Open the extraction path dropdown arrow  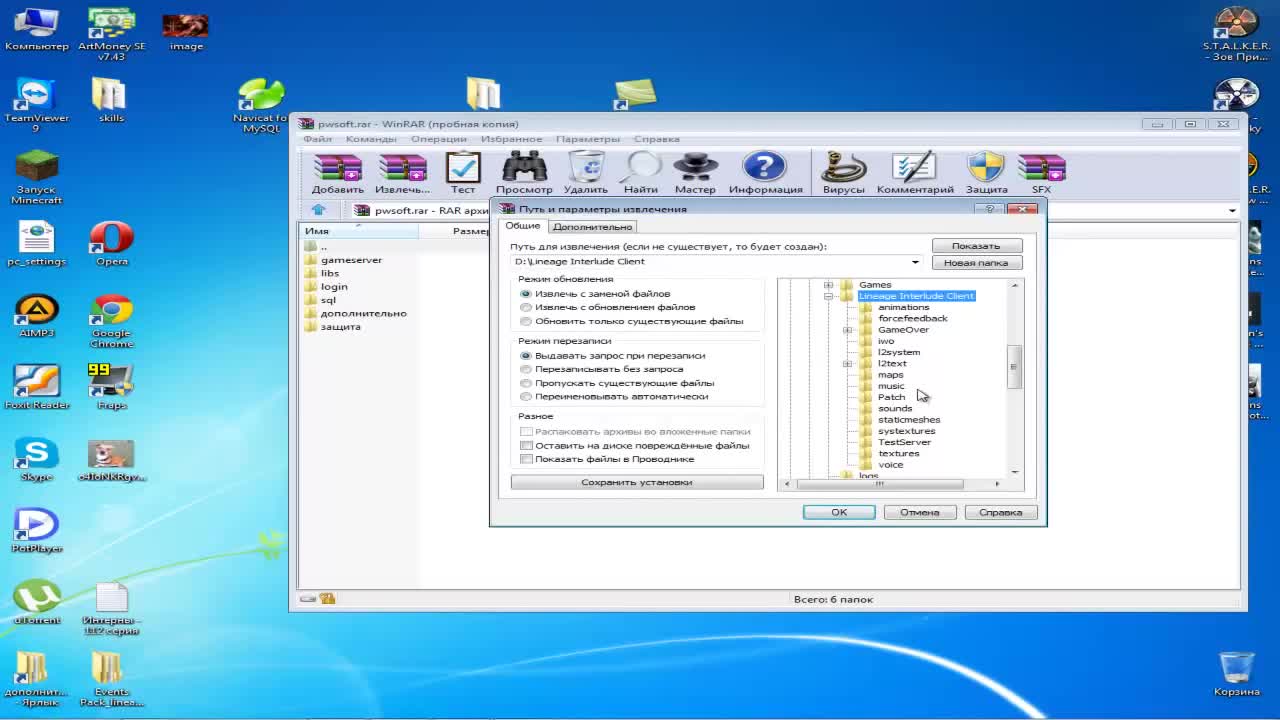pyautogui.click(x=914, y=262)
